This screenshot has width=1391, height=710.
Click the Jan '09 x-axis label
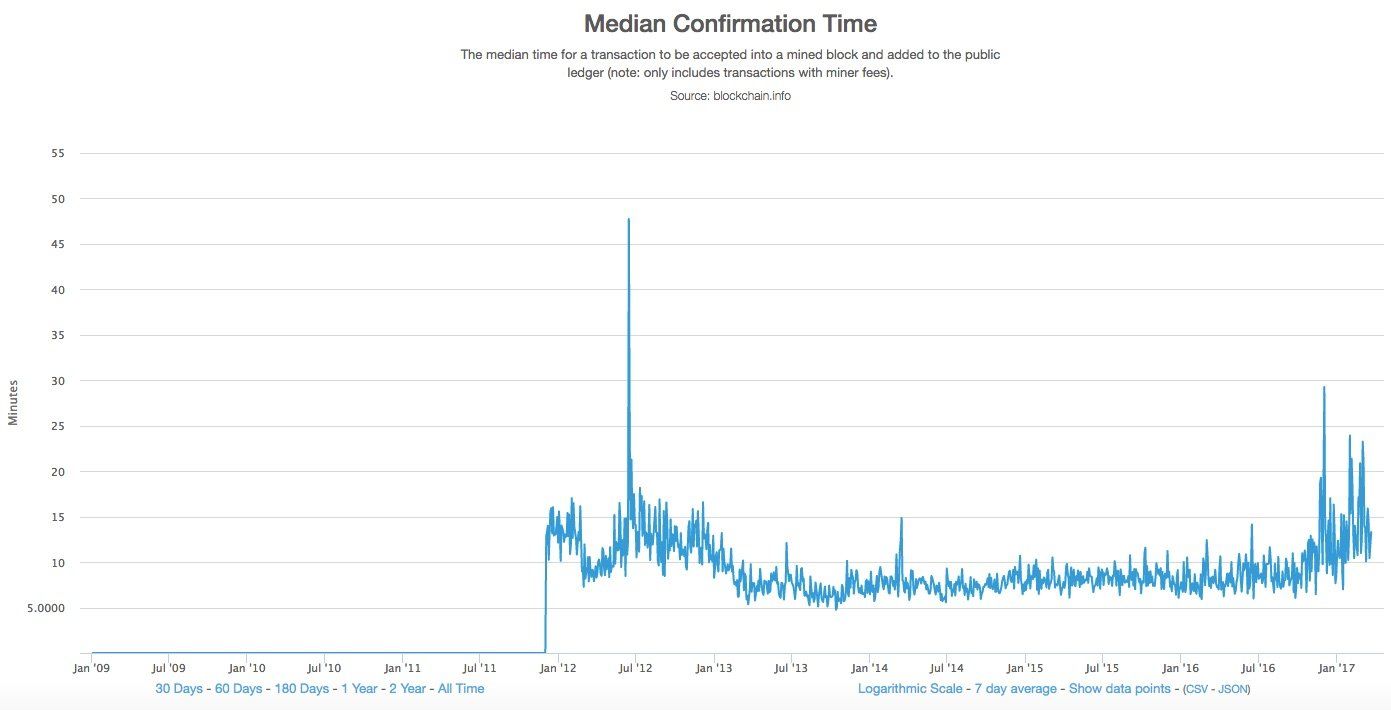coord(93,667)
